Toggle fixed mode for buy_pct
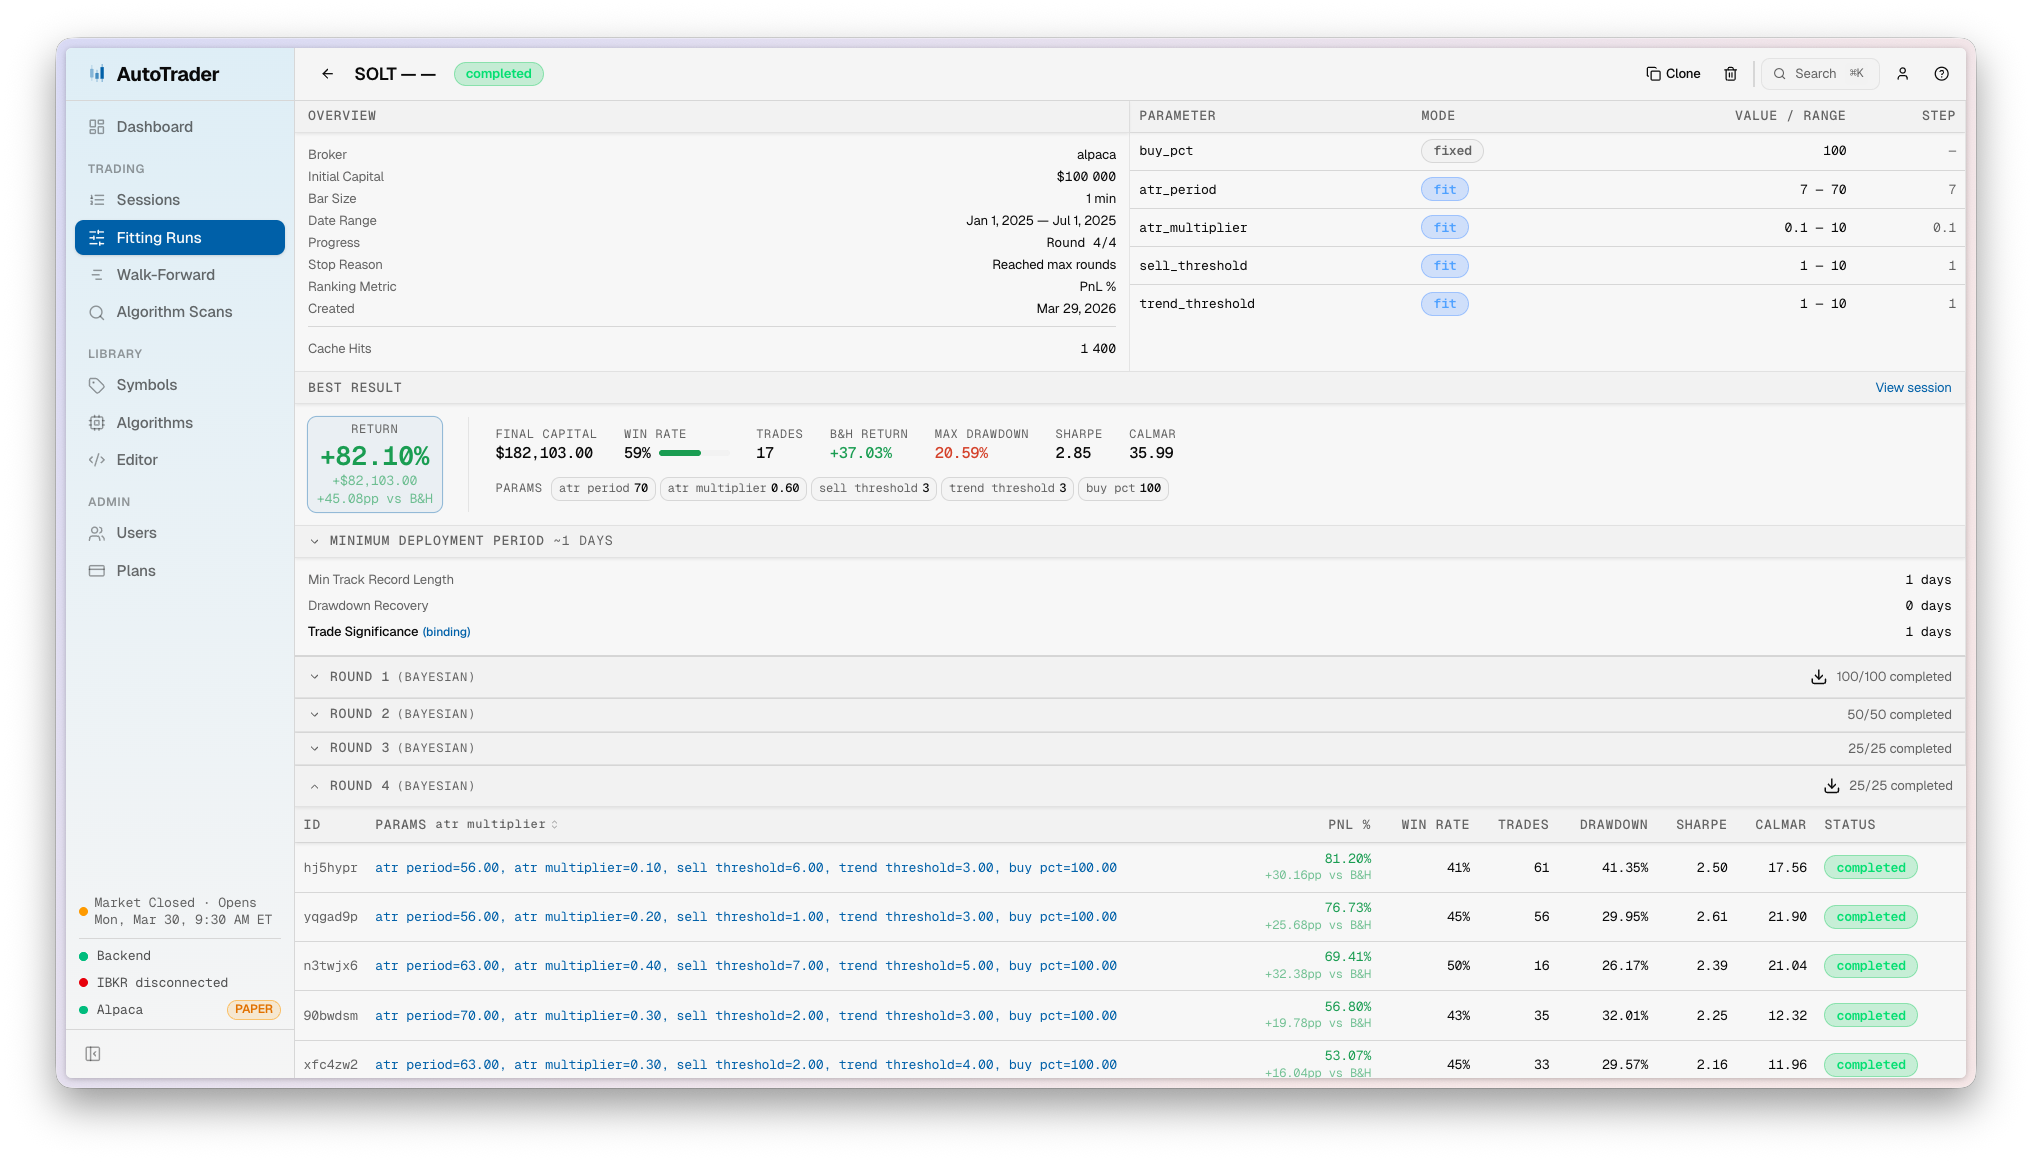 coord(1452,151)
